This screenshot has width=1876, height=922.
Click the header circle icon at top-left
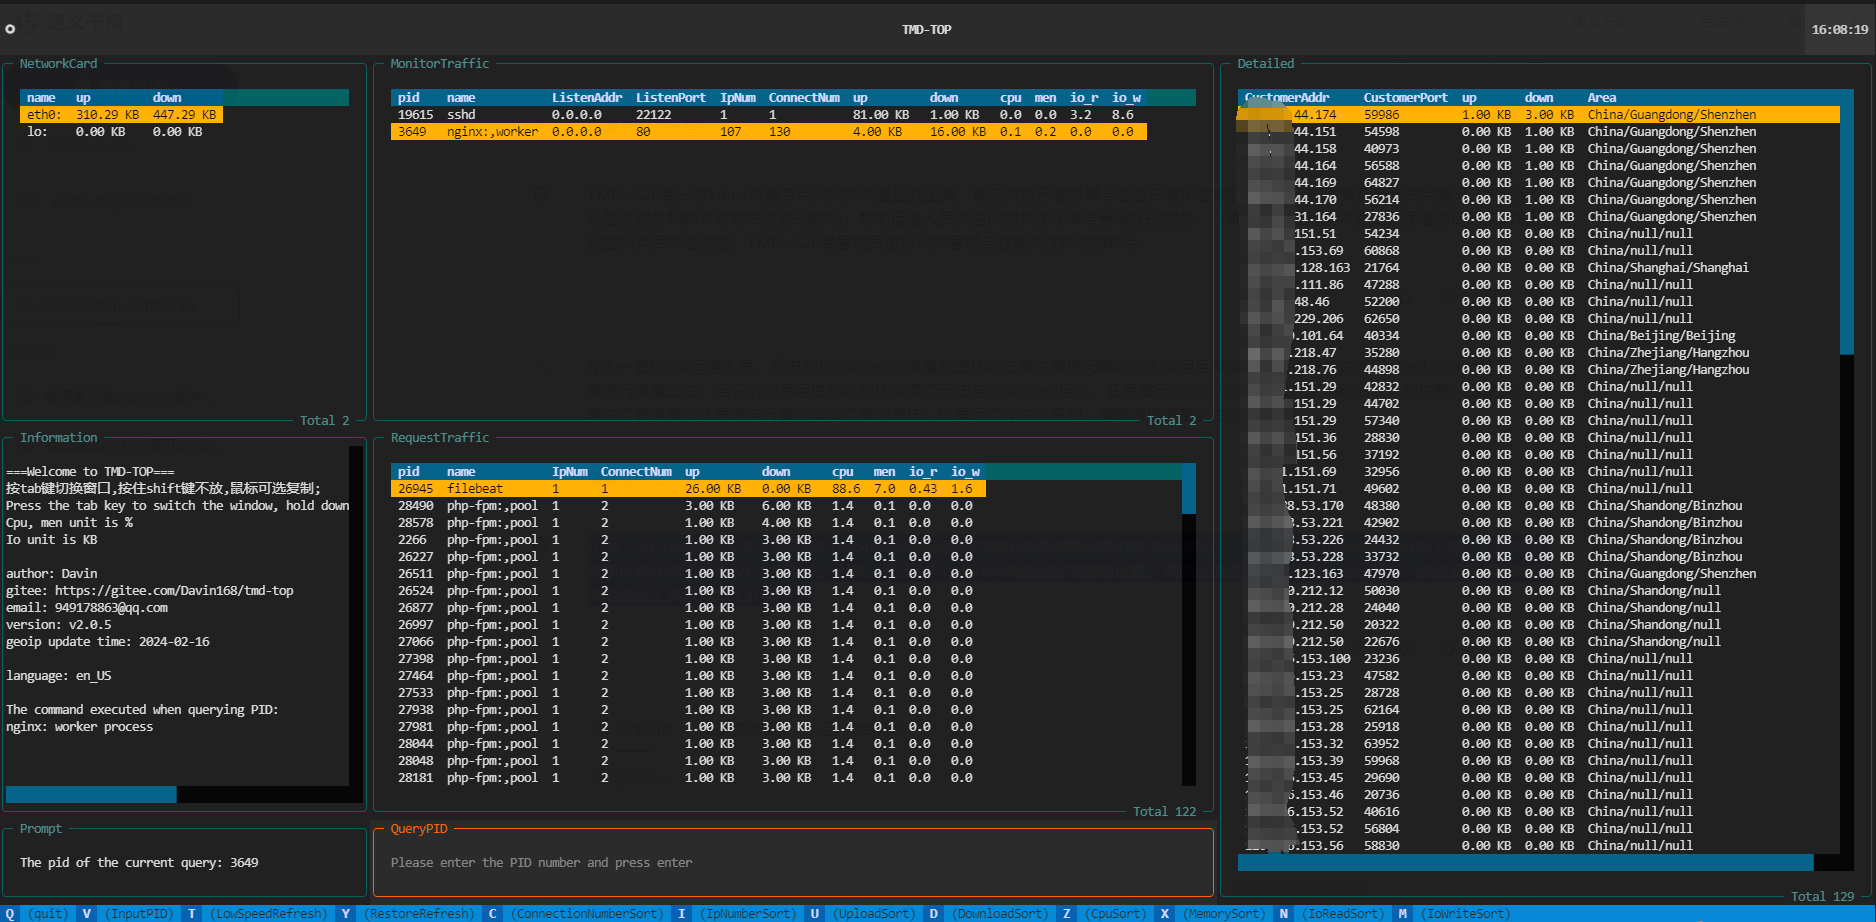[10, 29]
